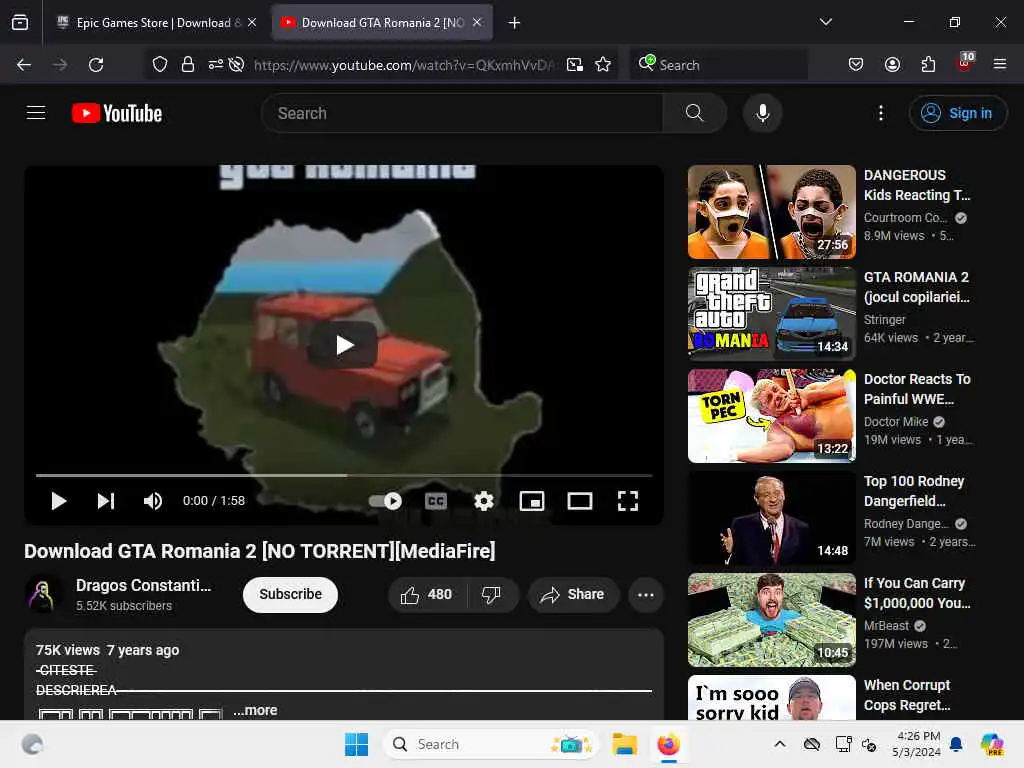Close the Epic Games Store tab
The image size is (1024, 768).
[x=252, y=22]
